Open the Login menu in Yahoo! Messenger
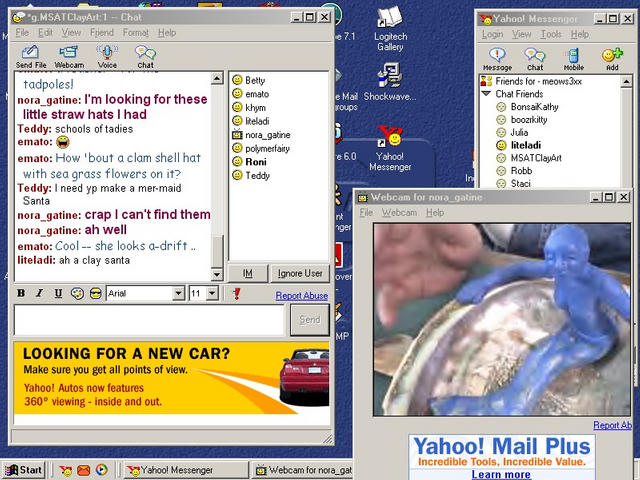 [492, 34]
